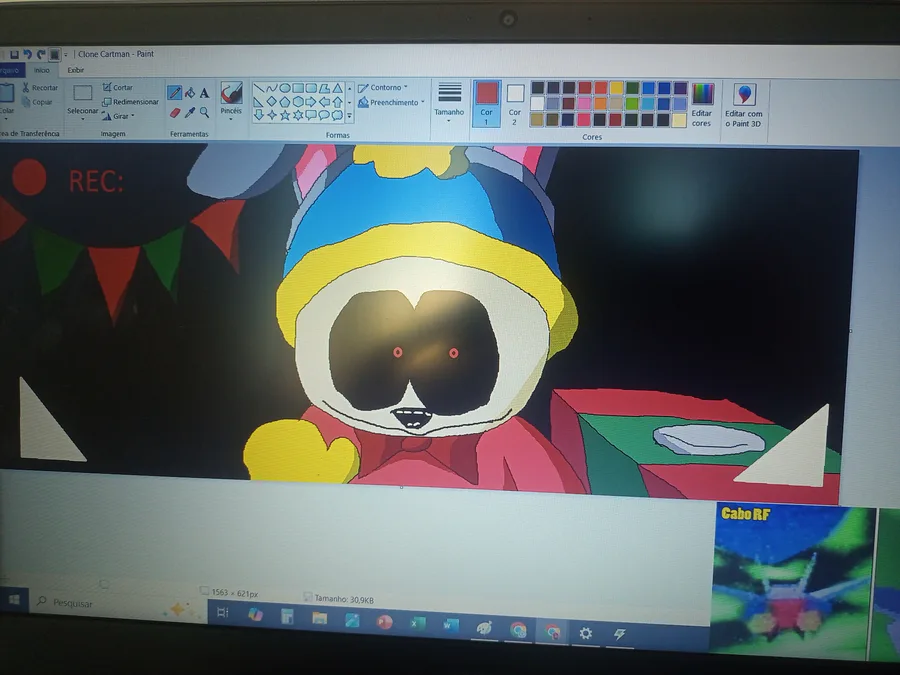
Task: Choose the Right arrow shape
Action: click(x=311, y=102)
